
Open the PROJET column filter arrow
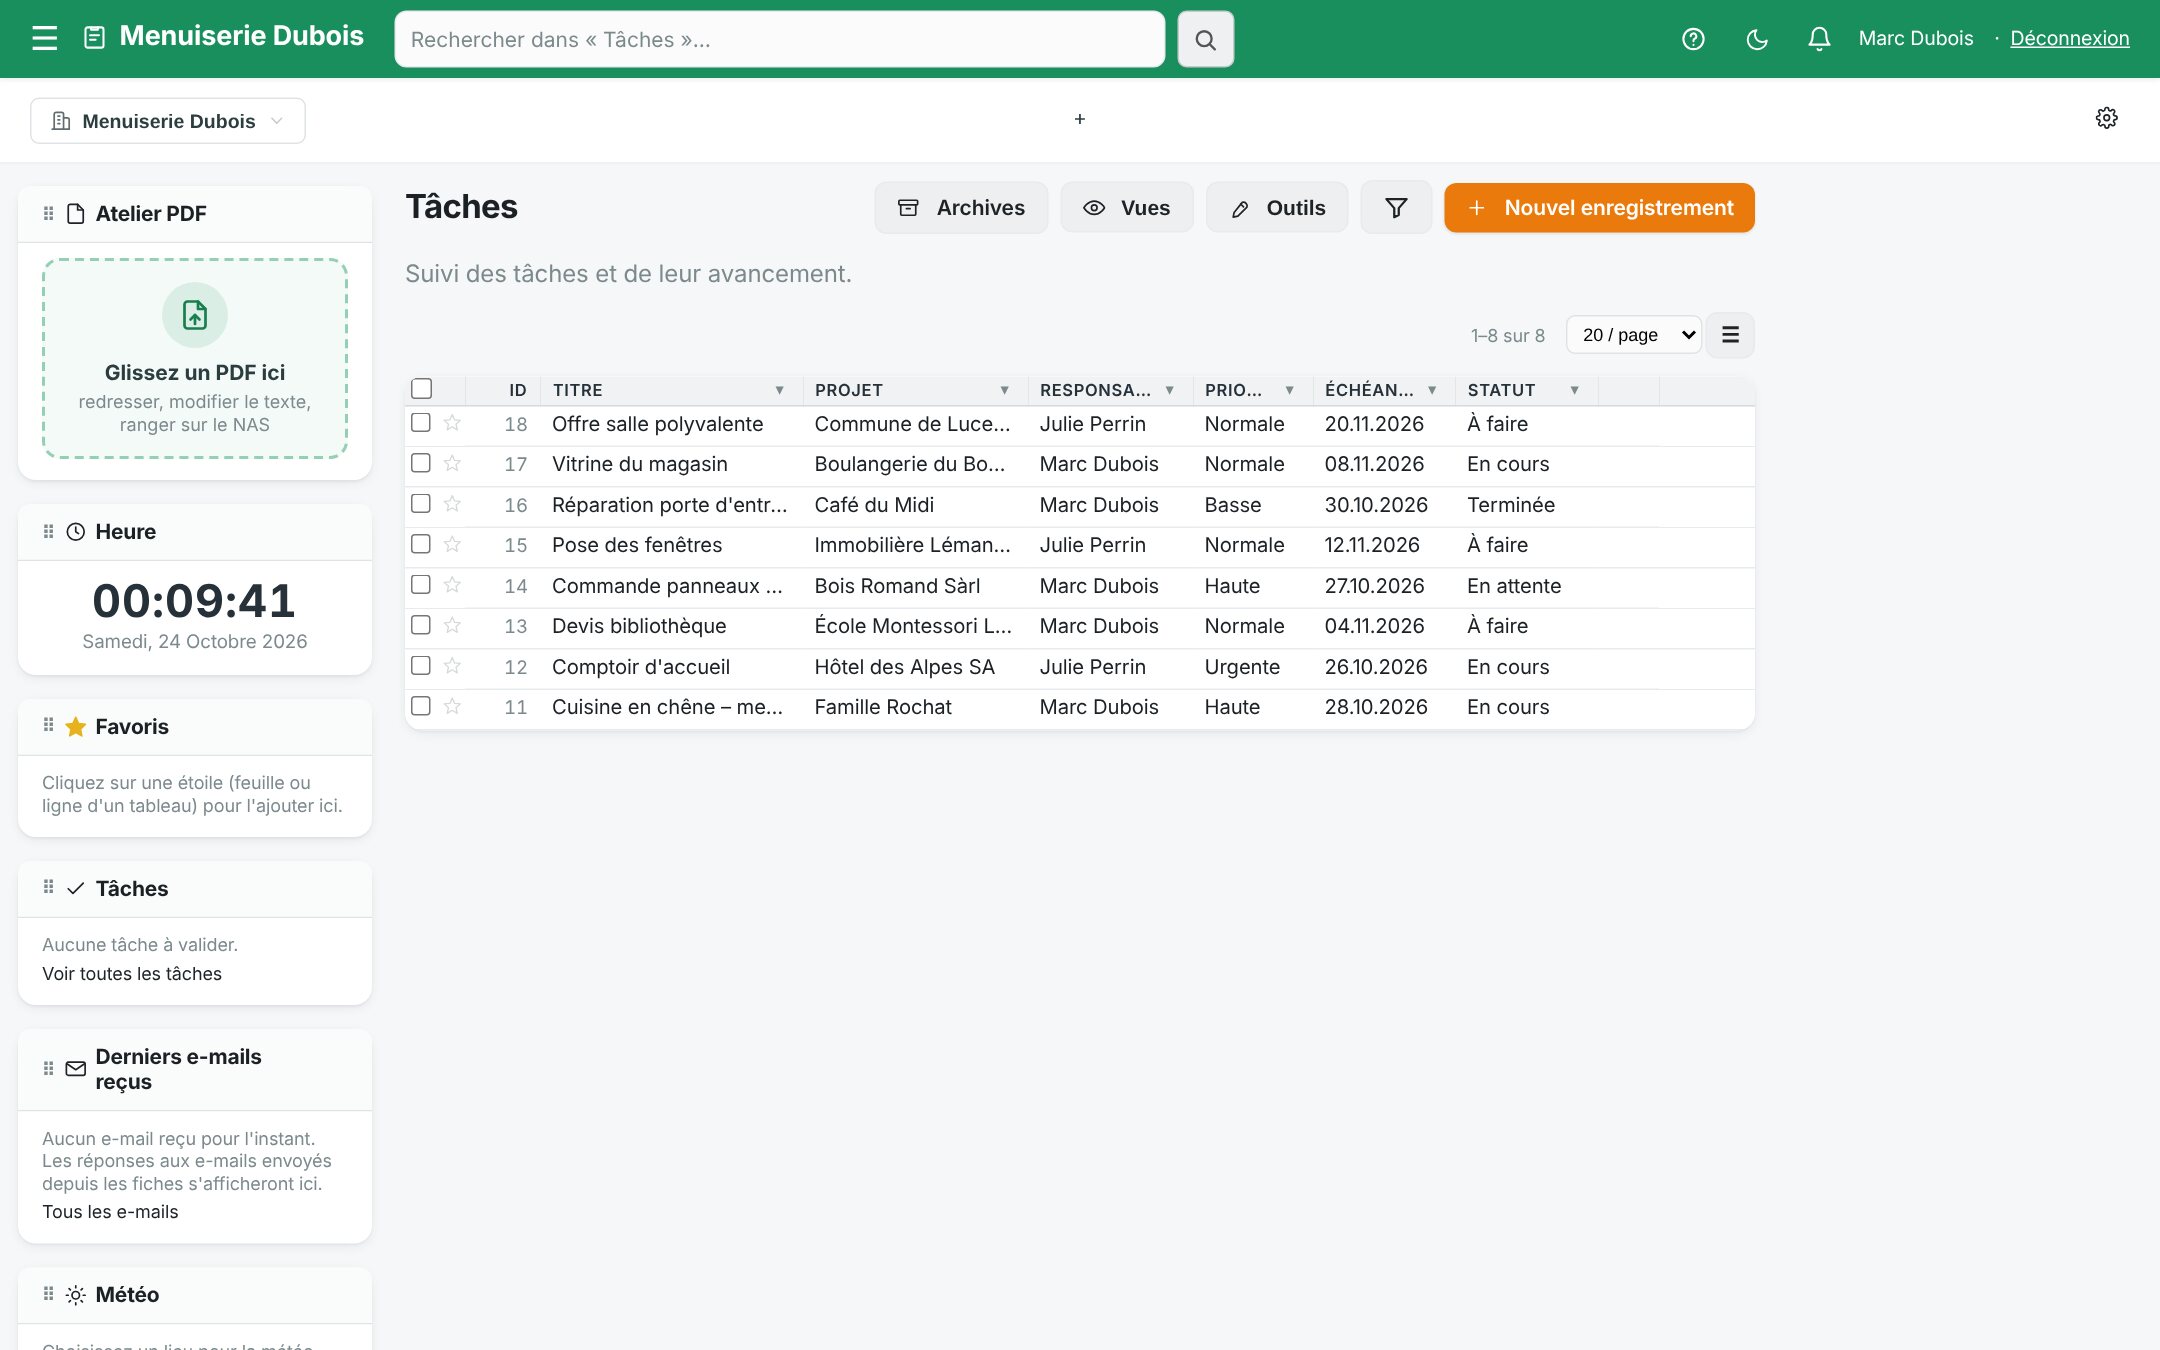tap(1004, 390)
